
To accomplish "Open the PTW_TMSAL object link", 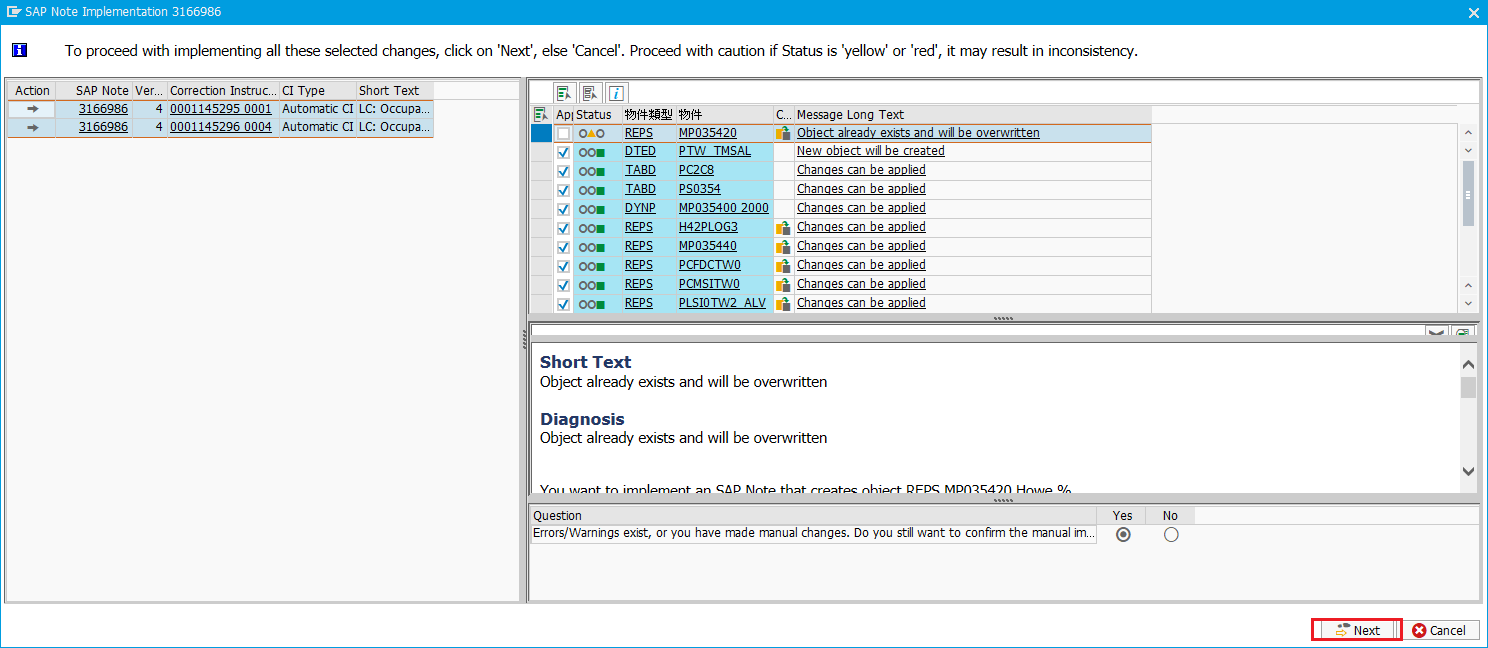I will coord(714,151).
